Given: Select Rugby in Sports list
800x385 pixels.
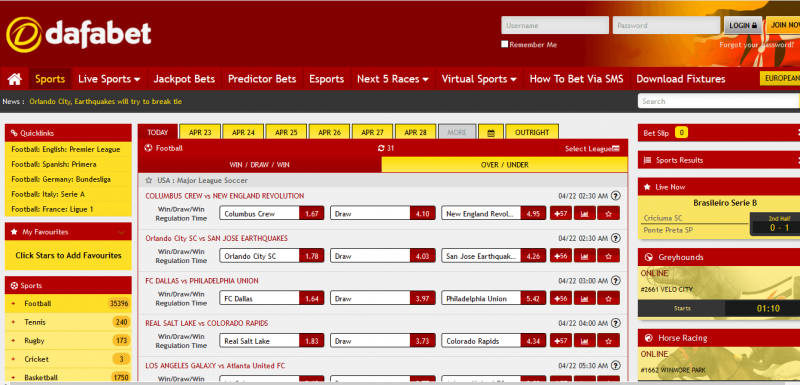Looking at the screenshot, I should tap(68, 341).
